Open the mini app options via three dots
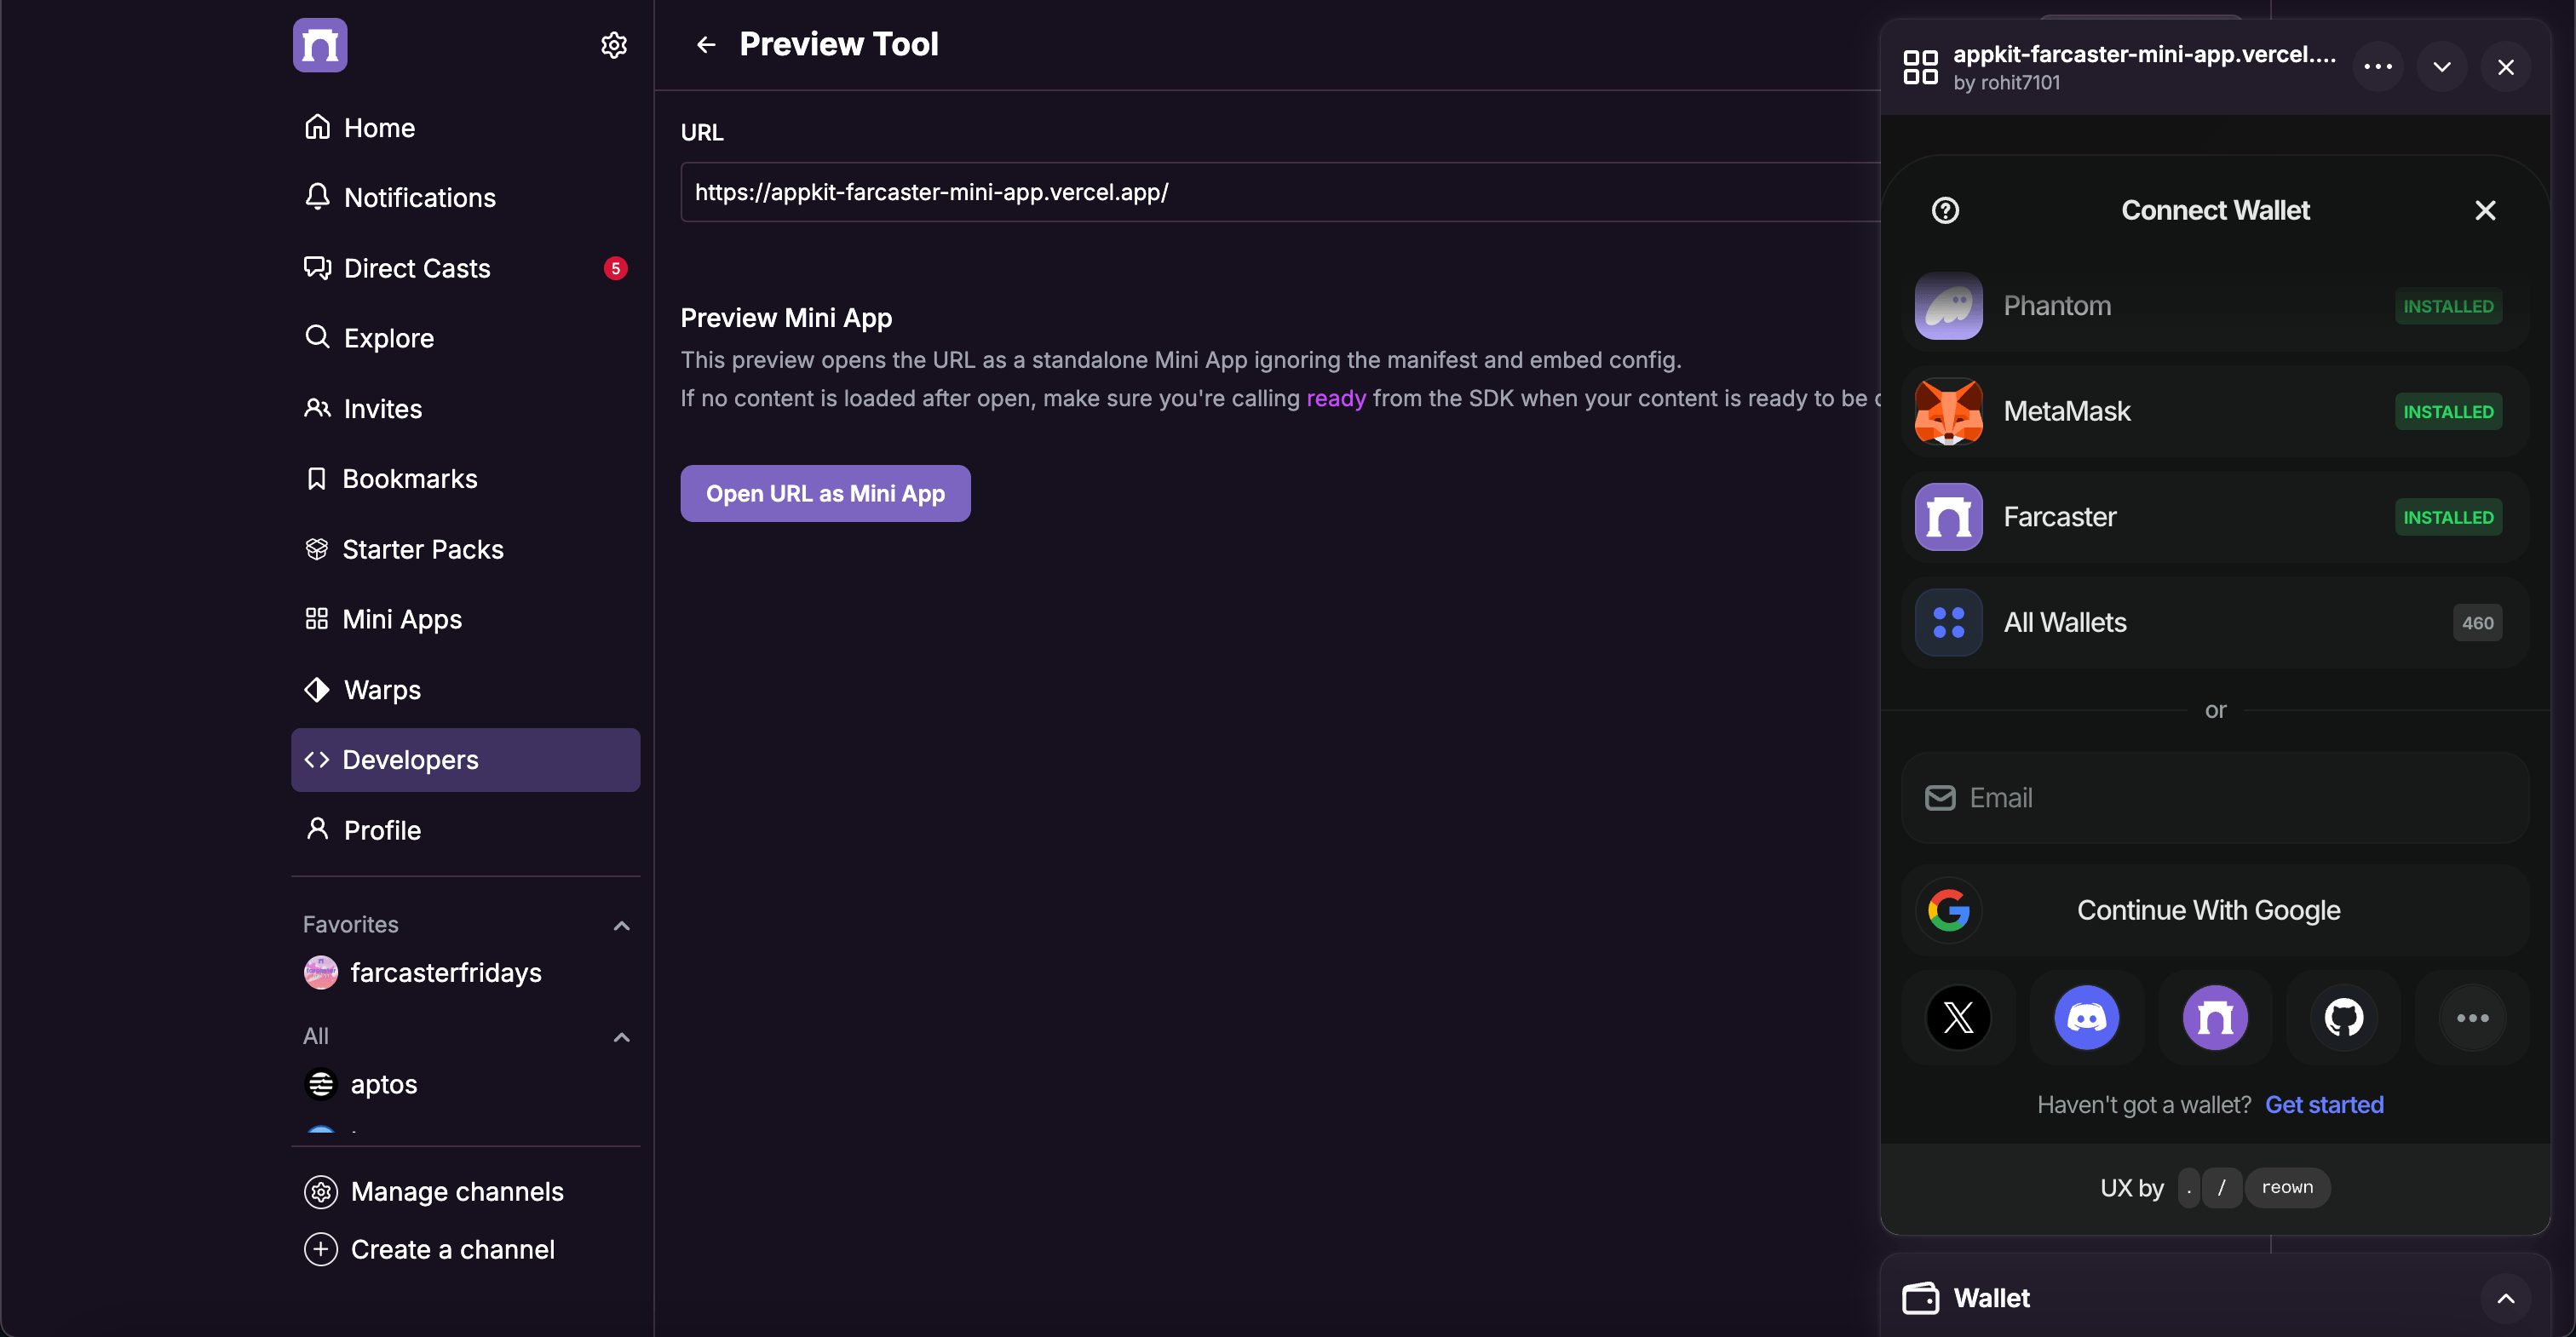The height and width of the screenshot is (1337, 2576). pos(2378,66)
